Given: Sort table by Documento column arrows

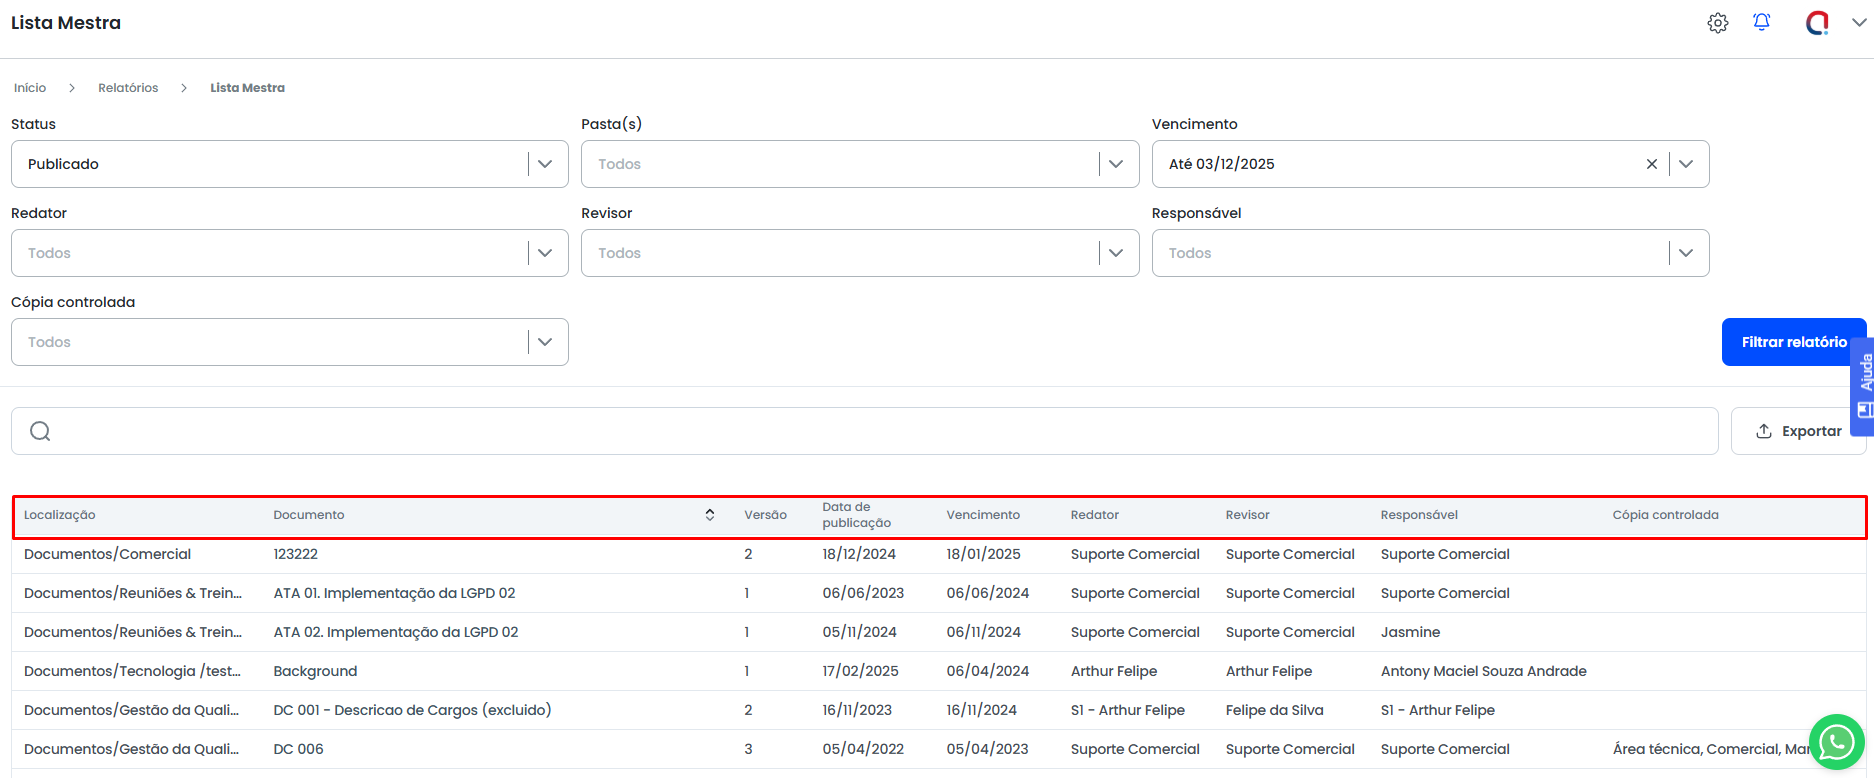Looking at the screenshot, I should pos(710,515).
